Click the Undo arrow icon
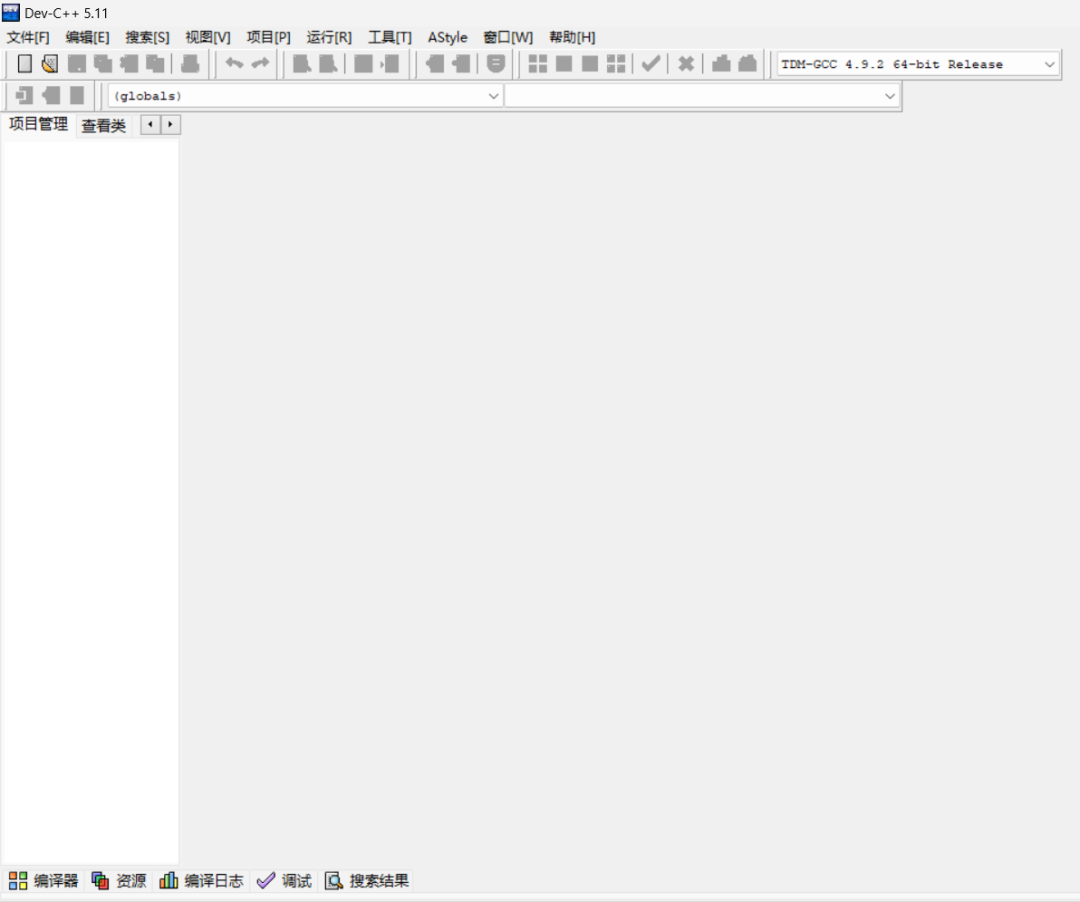1080x902 pixels. (x=234, y=64)
